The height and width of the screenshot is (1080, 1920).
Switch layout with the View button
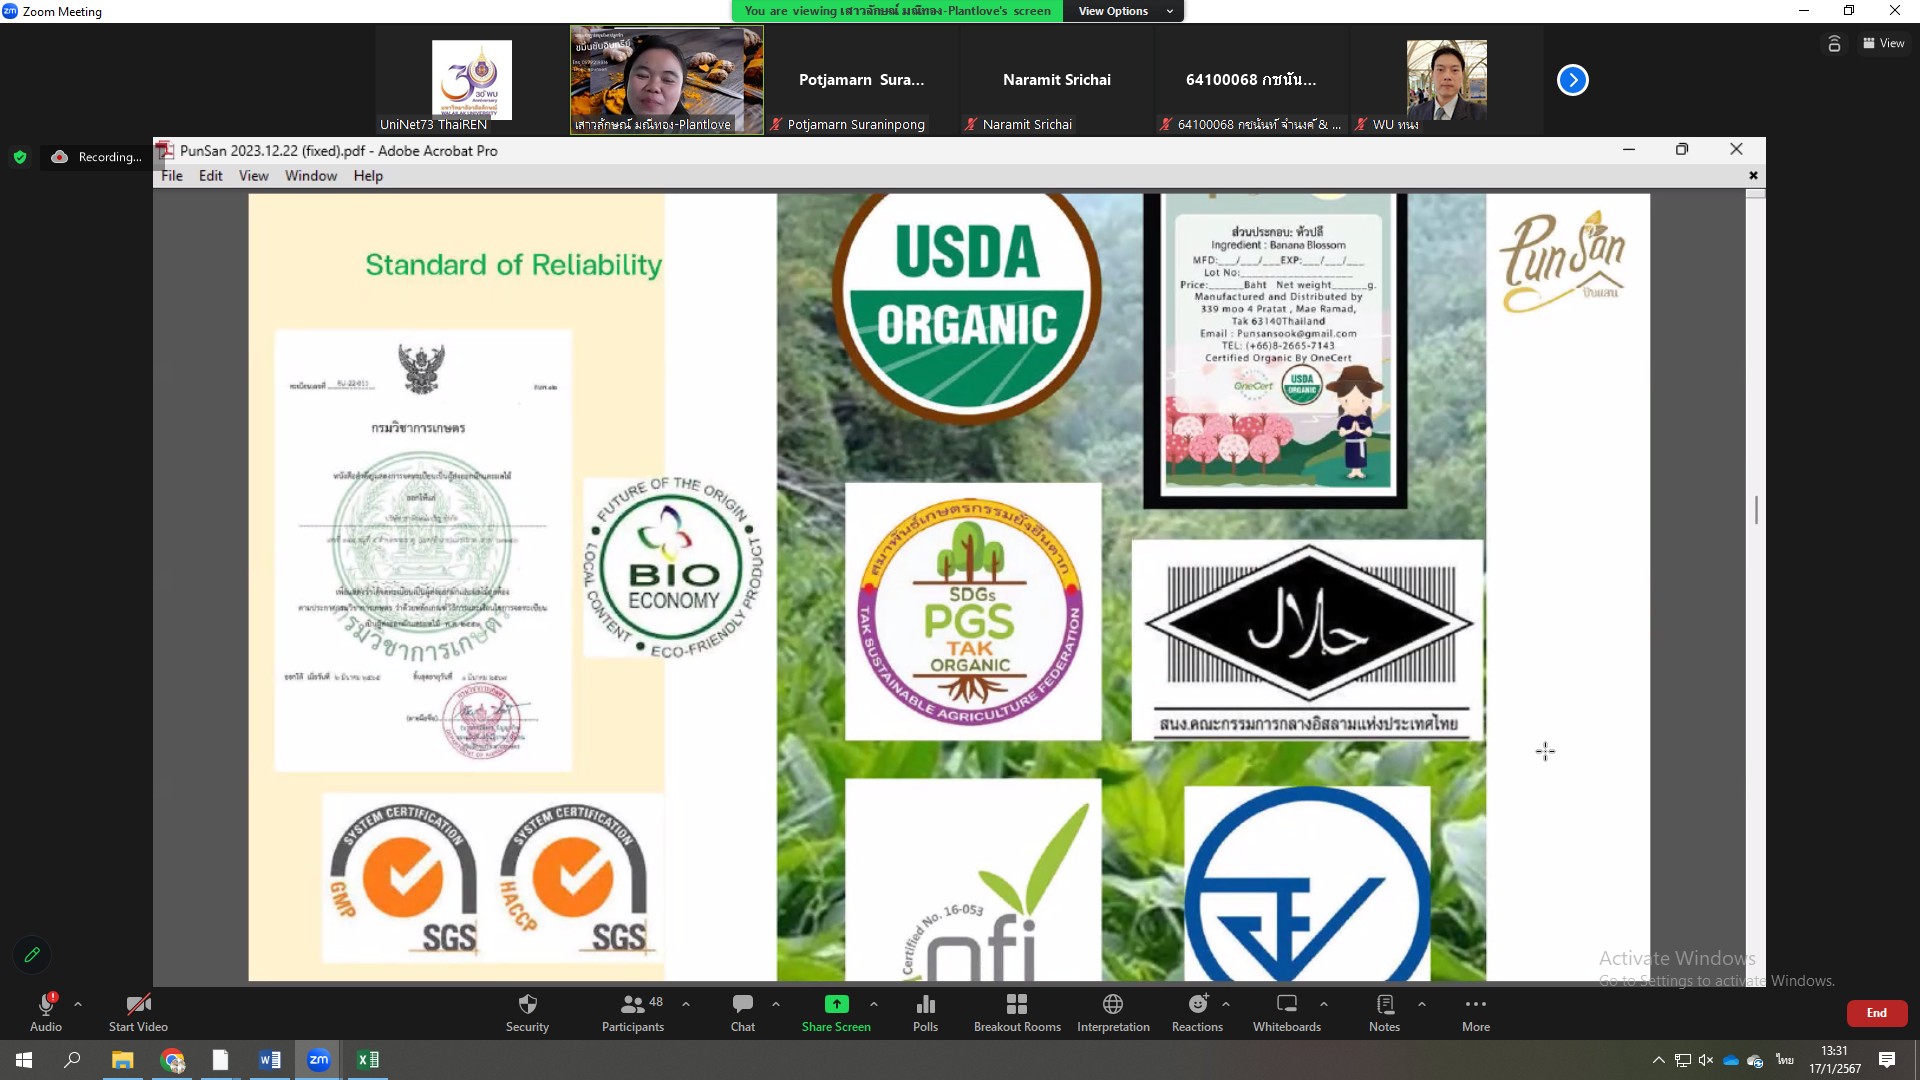[x=1883, y=43]
